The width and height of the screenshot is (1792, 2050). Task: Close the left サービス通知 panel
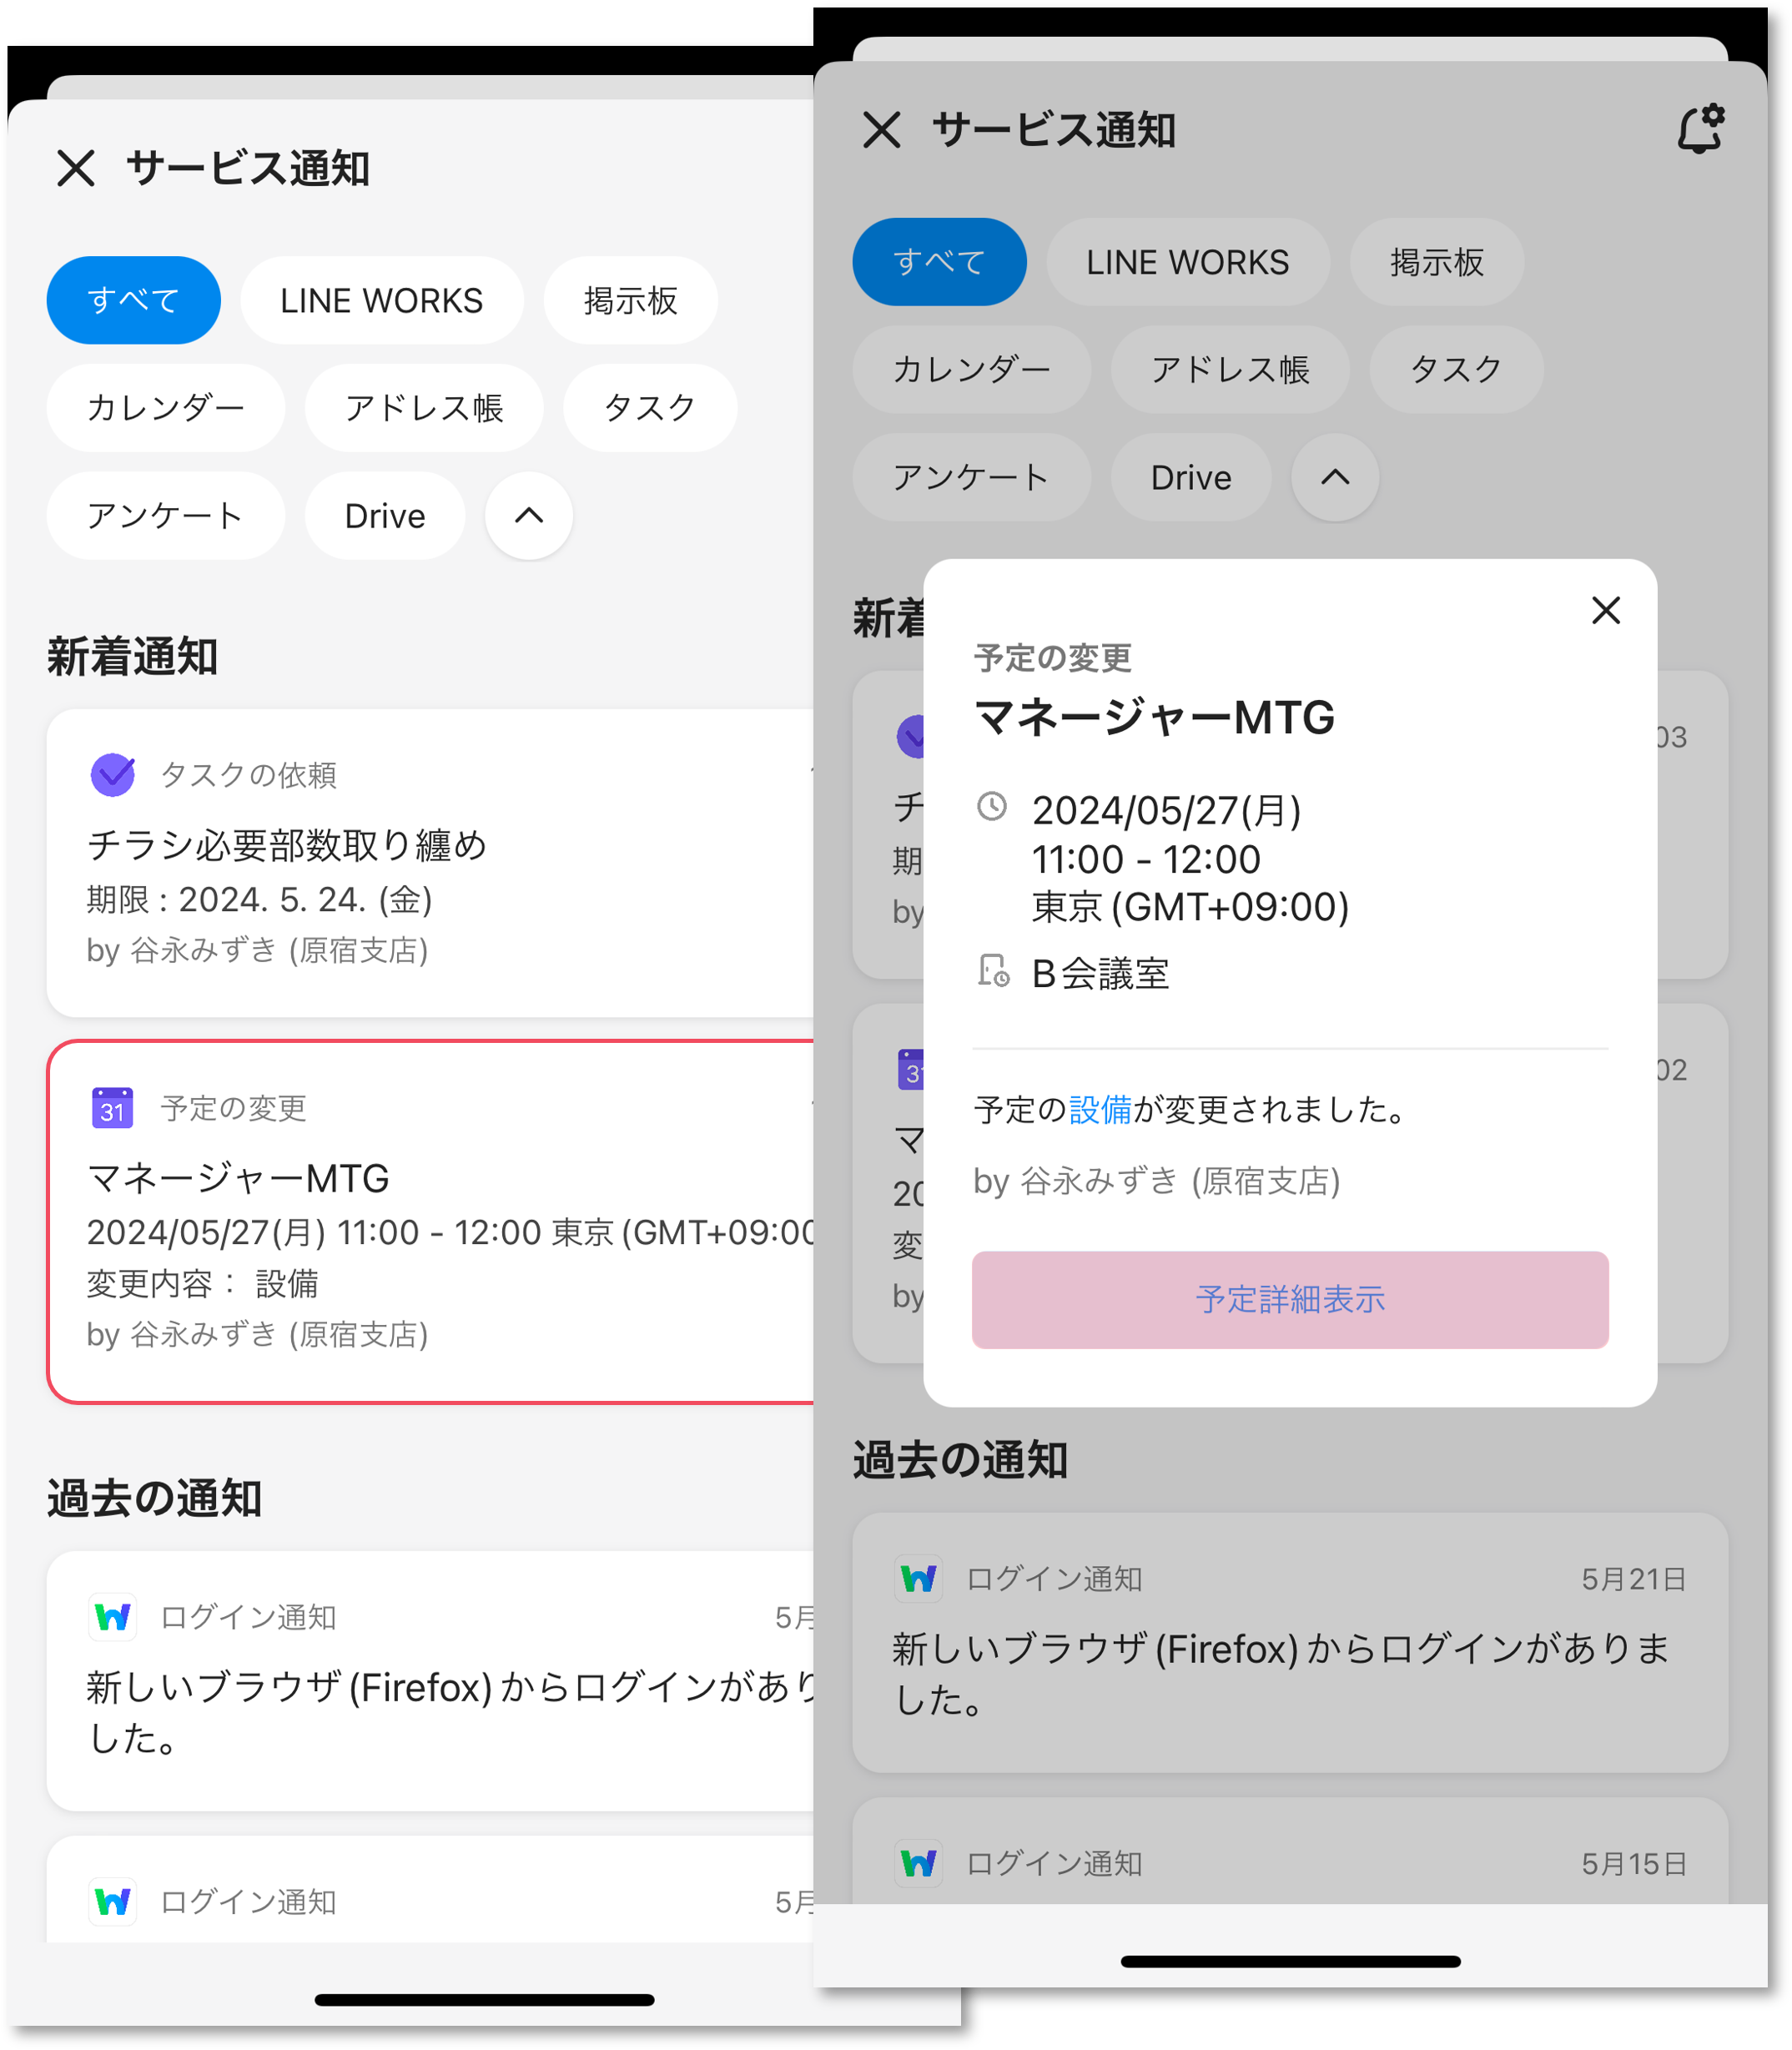76,168
